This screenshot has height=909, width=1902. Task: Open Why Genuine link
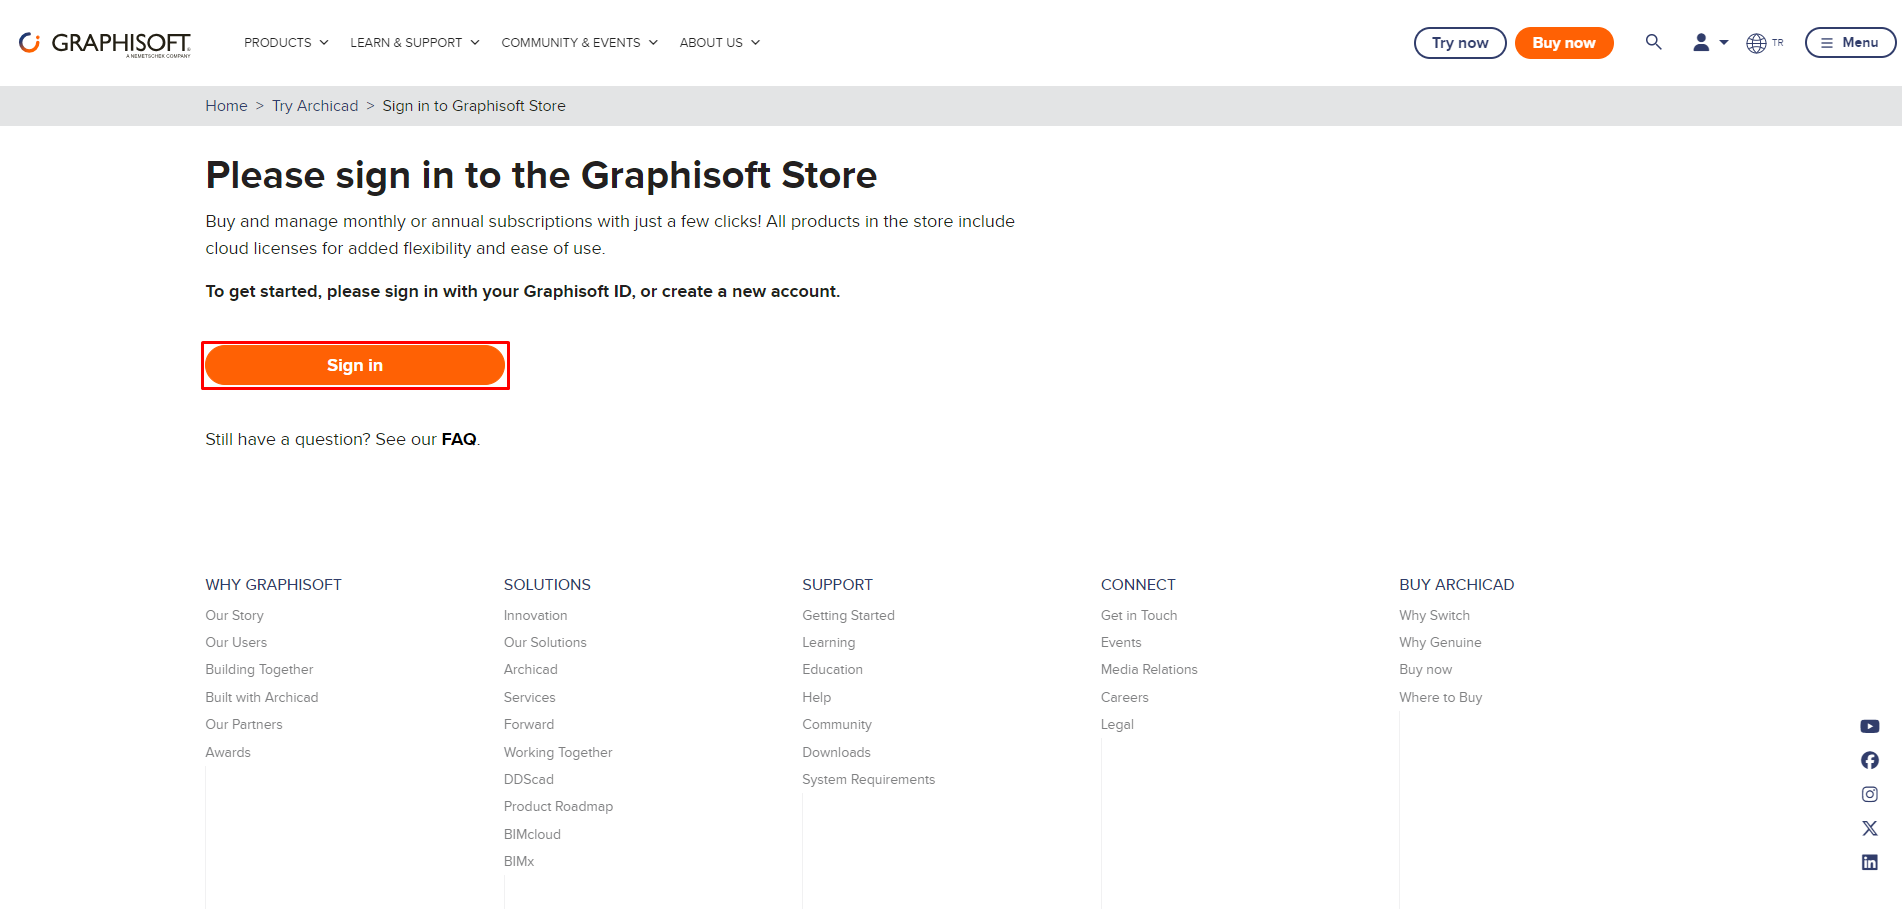pos(1440,642)
